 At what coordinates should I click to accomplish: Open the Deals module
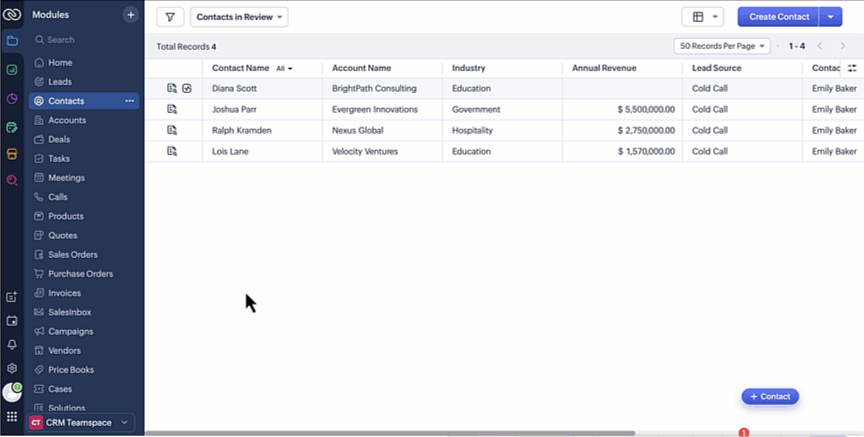coord(84,139)
